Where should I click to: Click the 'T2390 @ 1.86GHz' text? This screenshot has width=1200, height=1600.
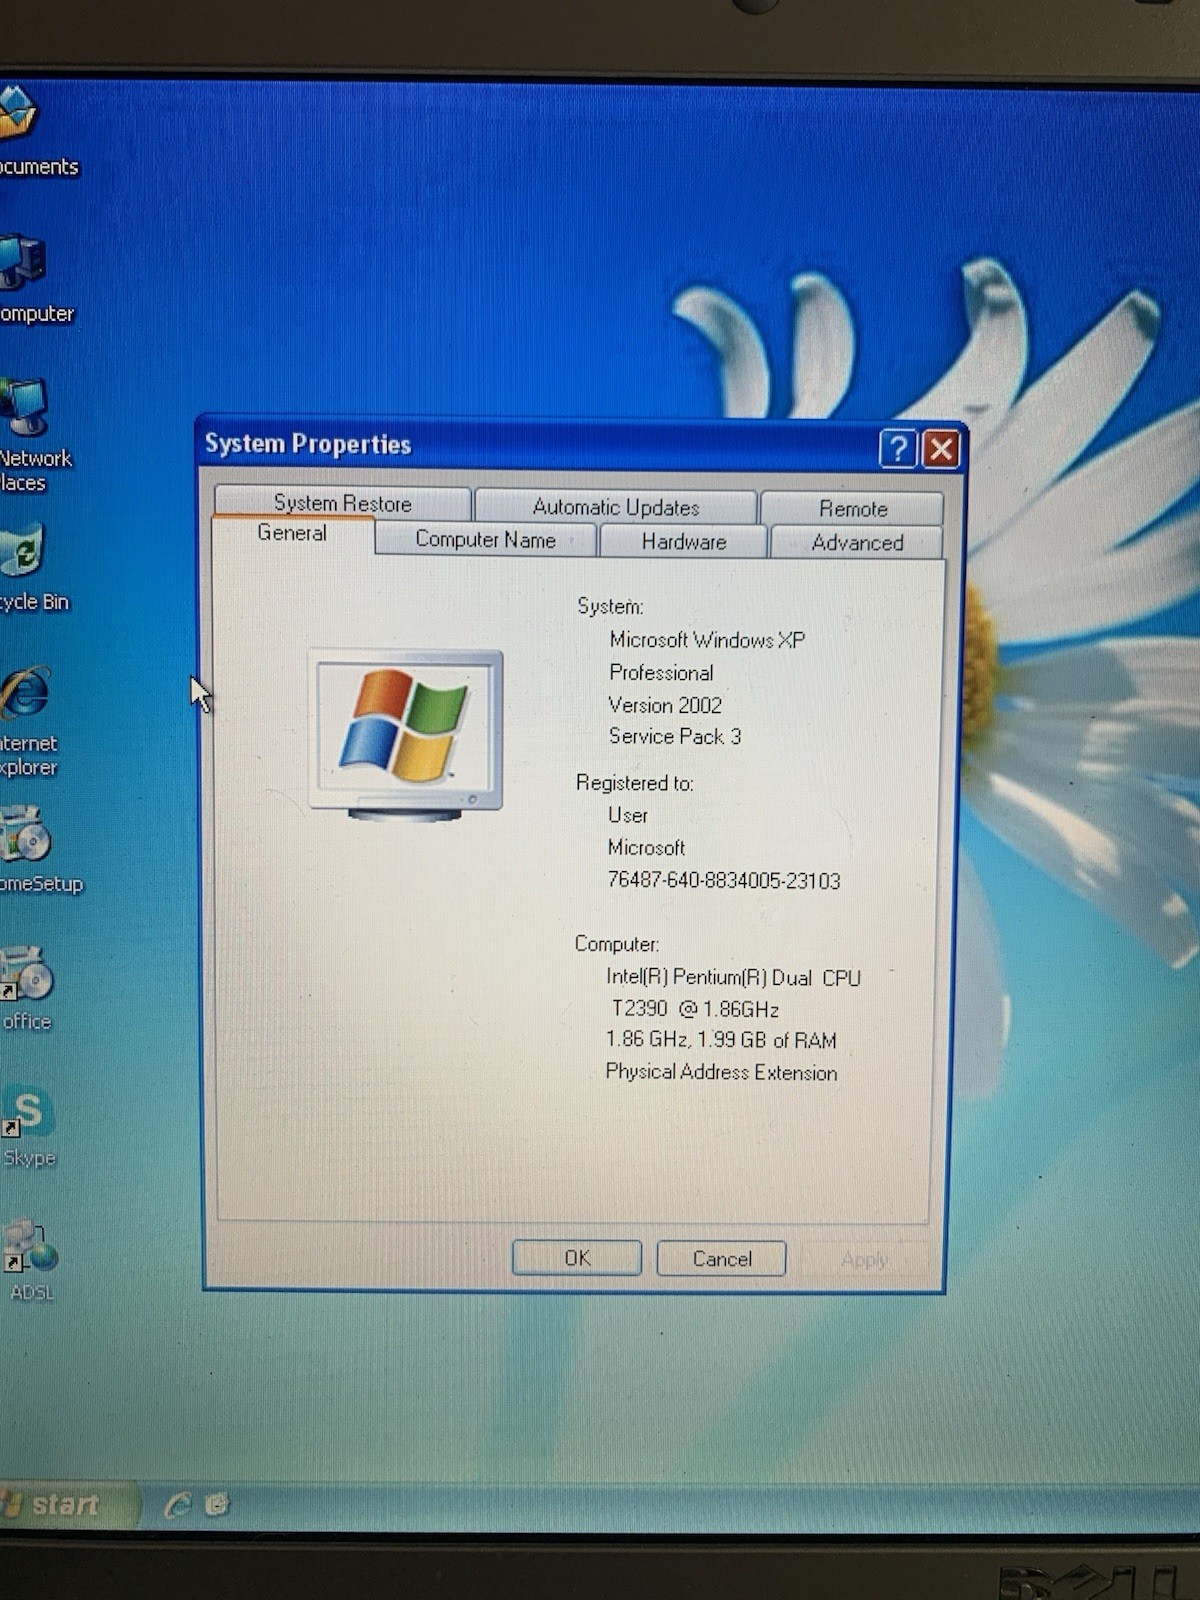(x=695, y=1009)
